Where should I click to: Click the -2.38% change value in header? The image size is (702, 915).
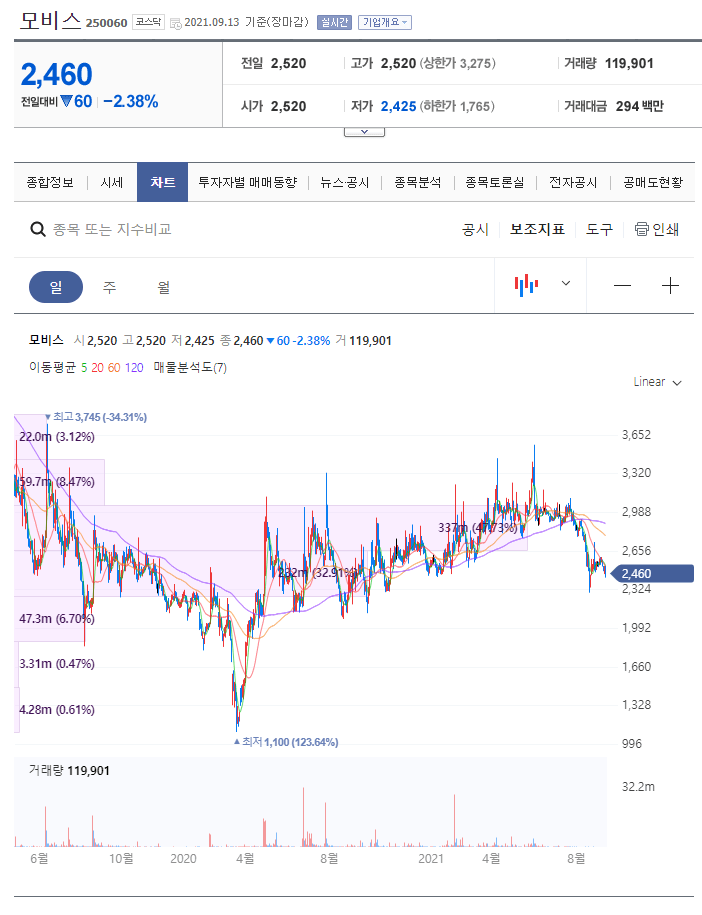pyautogui.click(x=131, y=102)
